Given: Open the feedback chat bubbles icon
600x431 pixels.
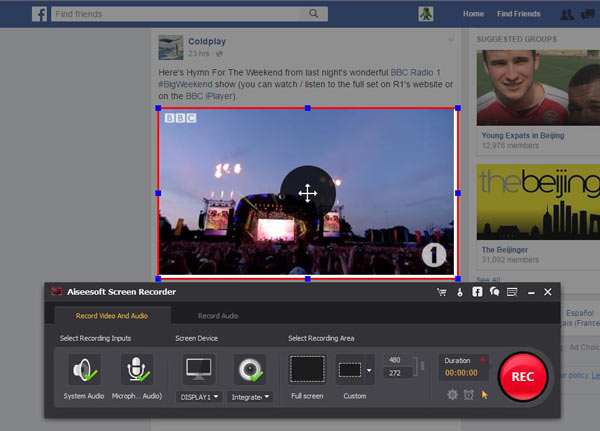Looking at the screenshot, I should [x=494, y=292].
